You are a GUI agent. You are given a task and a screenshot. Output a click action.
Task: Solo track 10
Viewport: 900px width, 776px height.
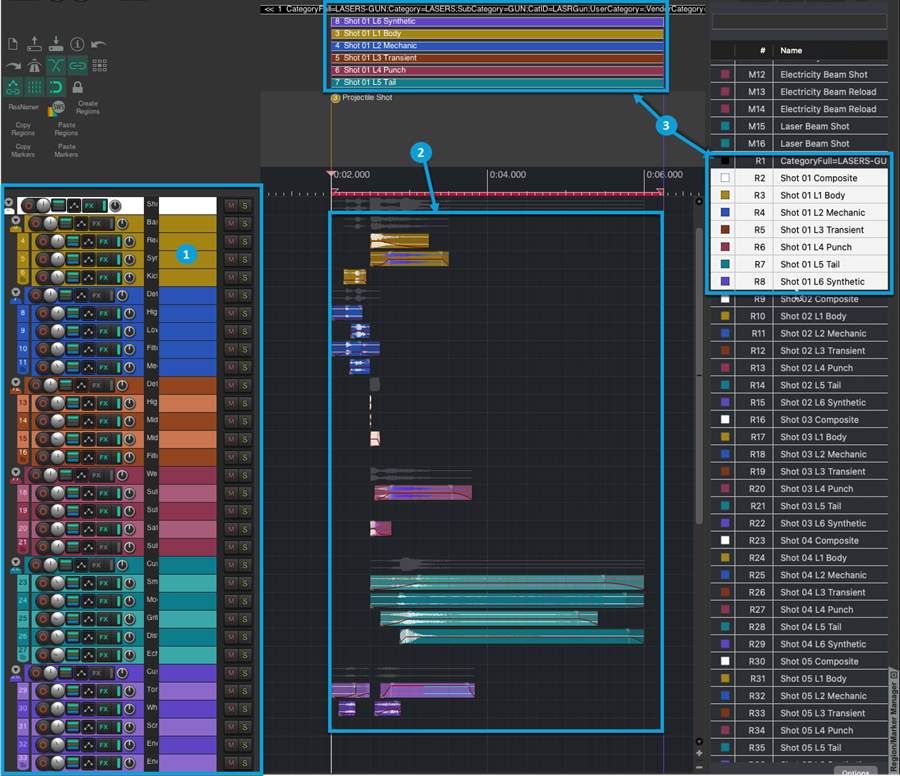pos(244,349)
